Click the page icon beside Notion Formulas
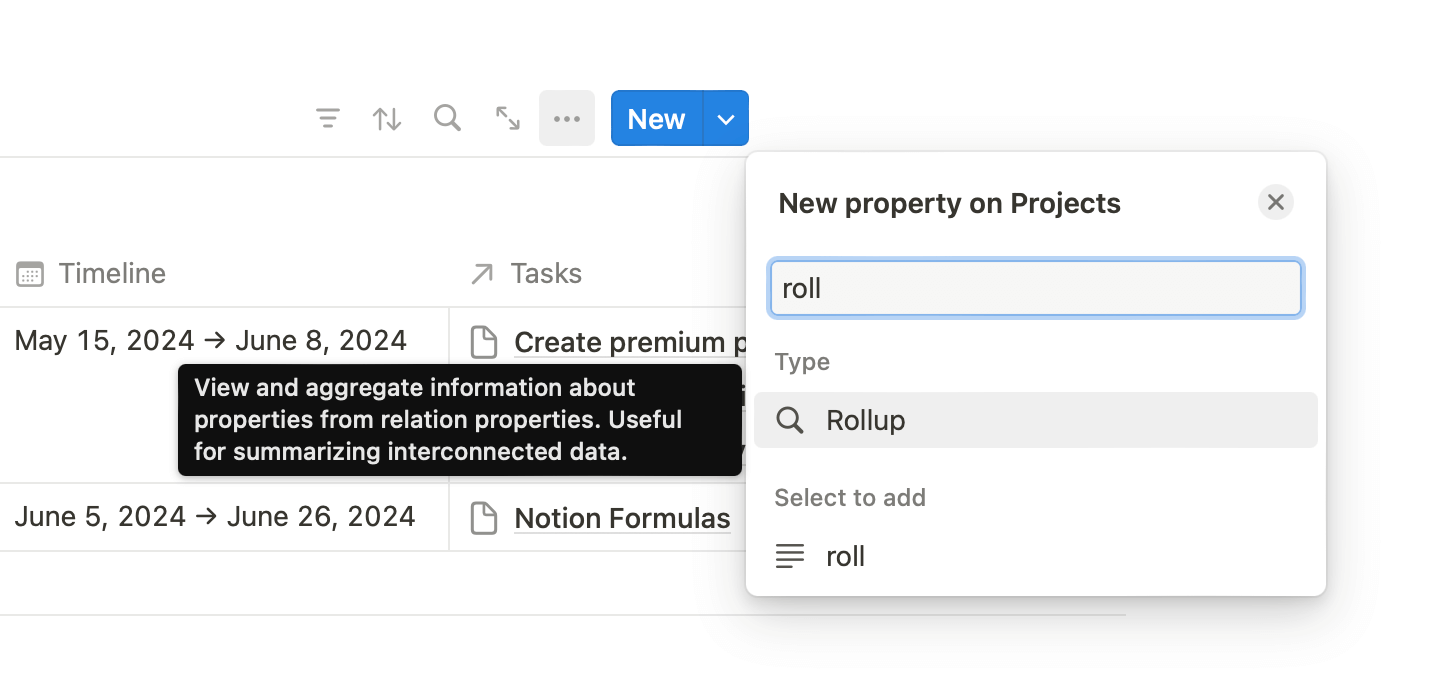The image size is (1450, 686). coord(484,517)
